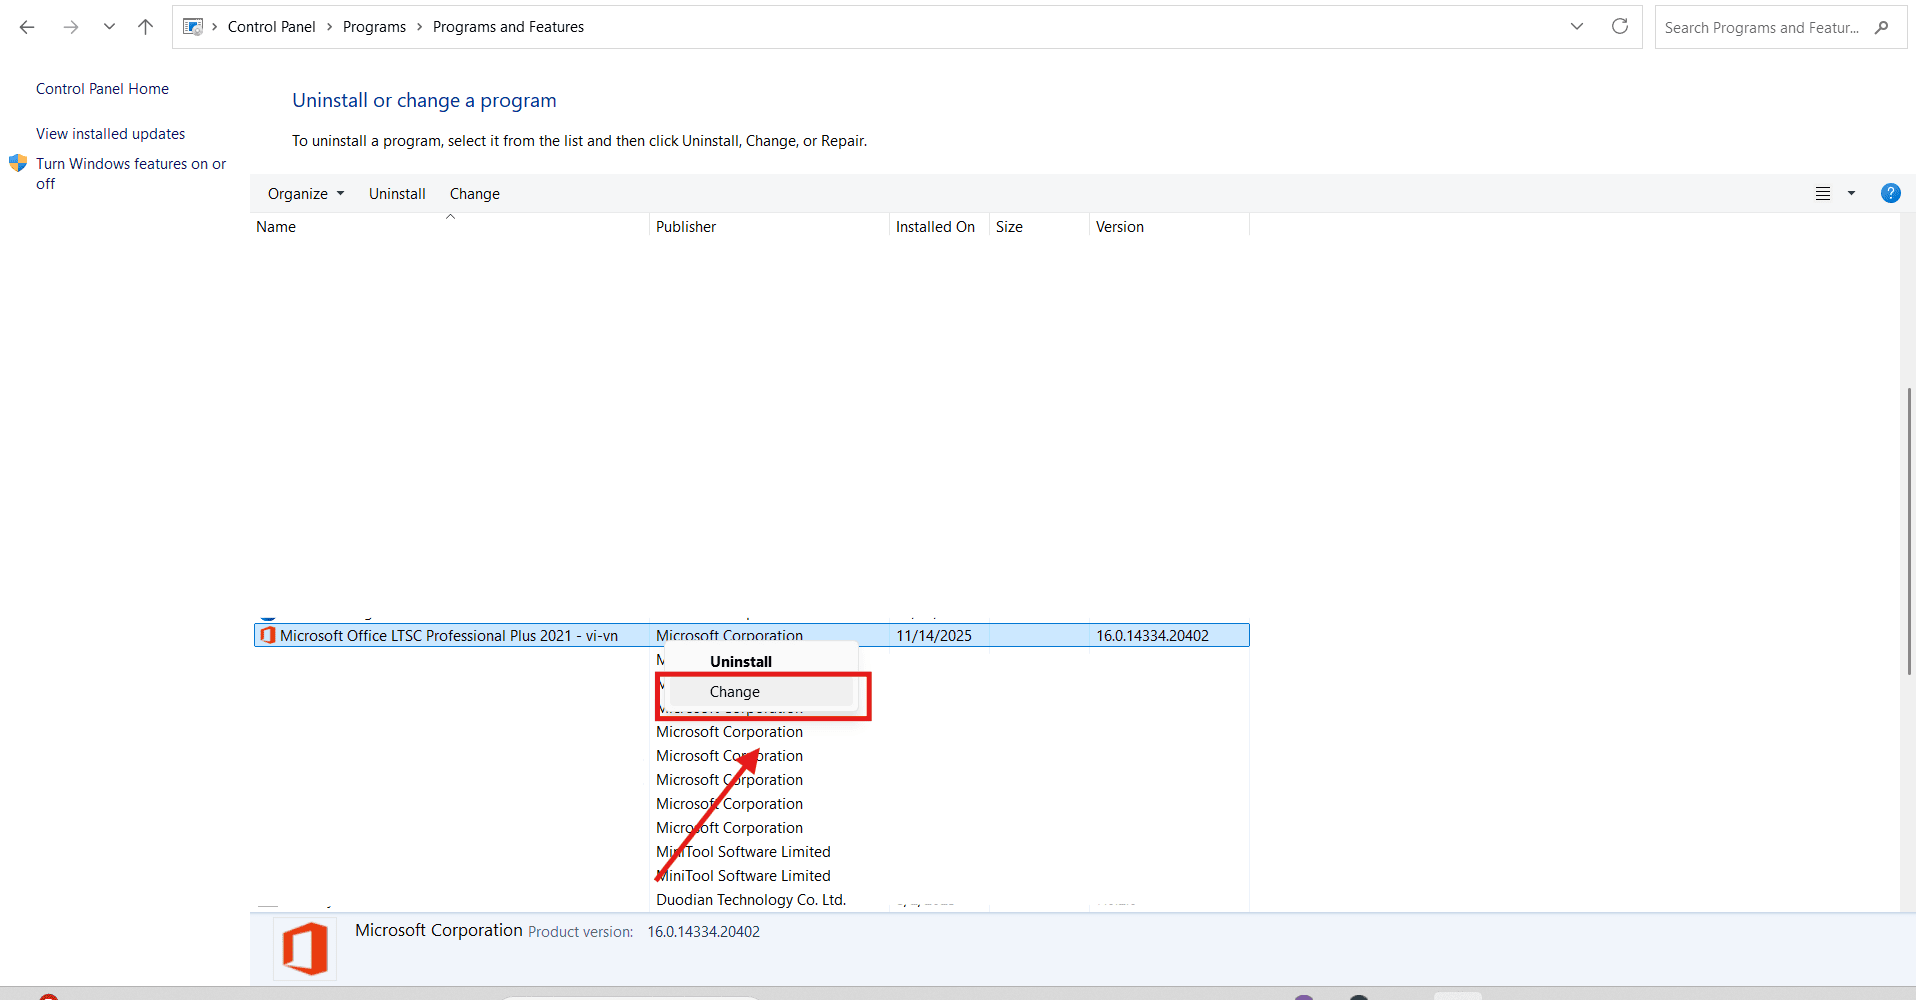The image size is (1916, 1000).
Task: Click the Uninstall toolbar button
Action: point(397,194)
